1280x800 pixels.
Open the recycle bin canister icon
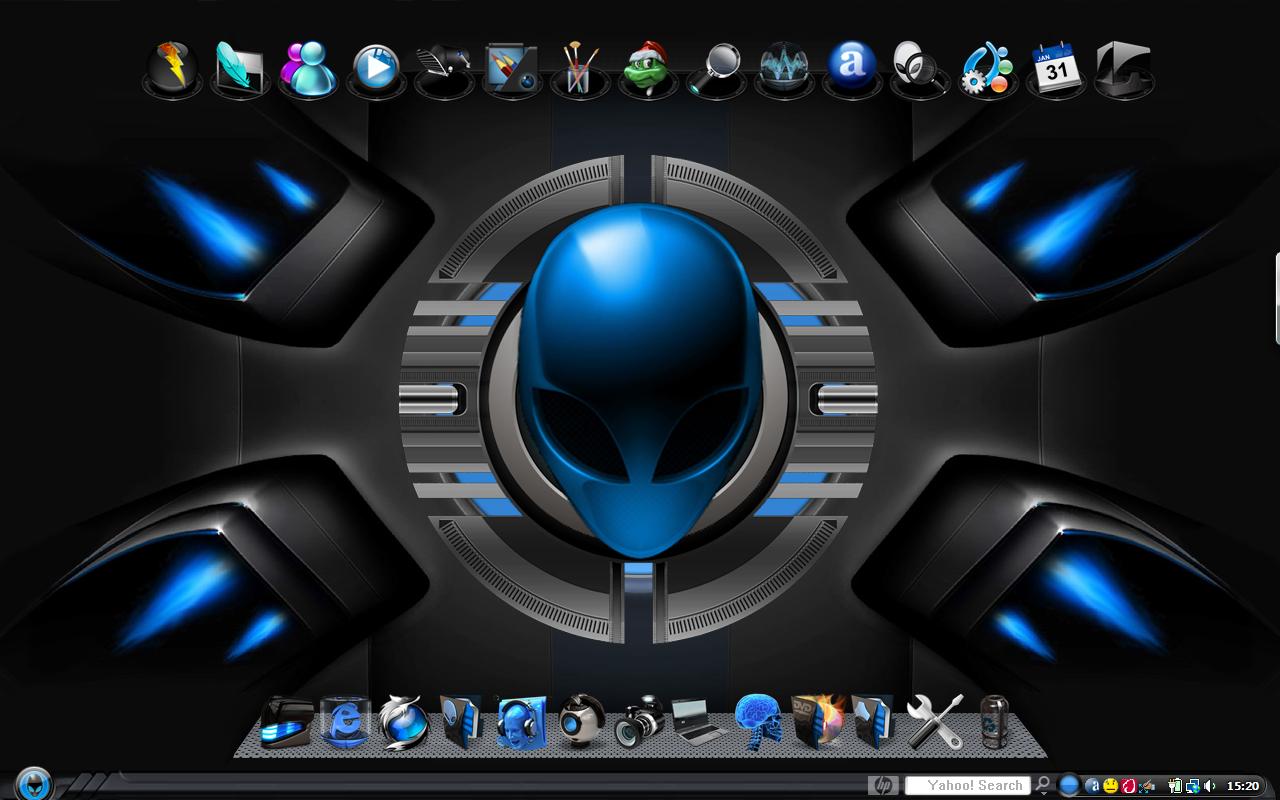tap(994, 722)
